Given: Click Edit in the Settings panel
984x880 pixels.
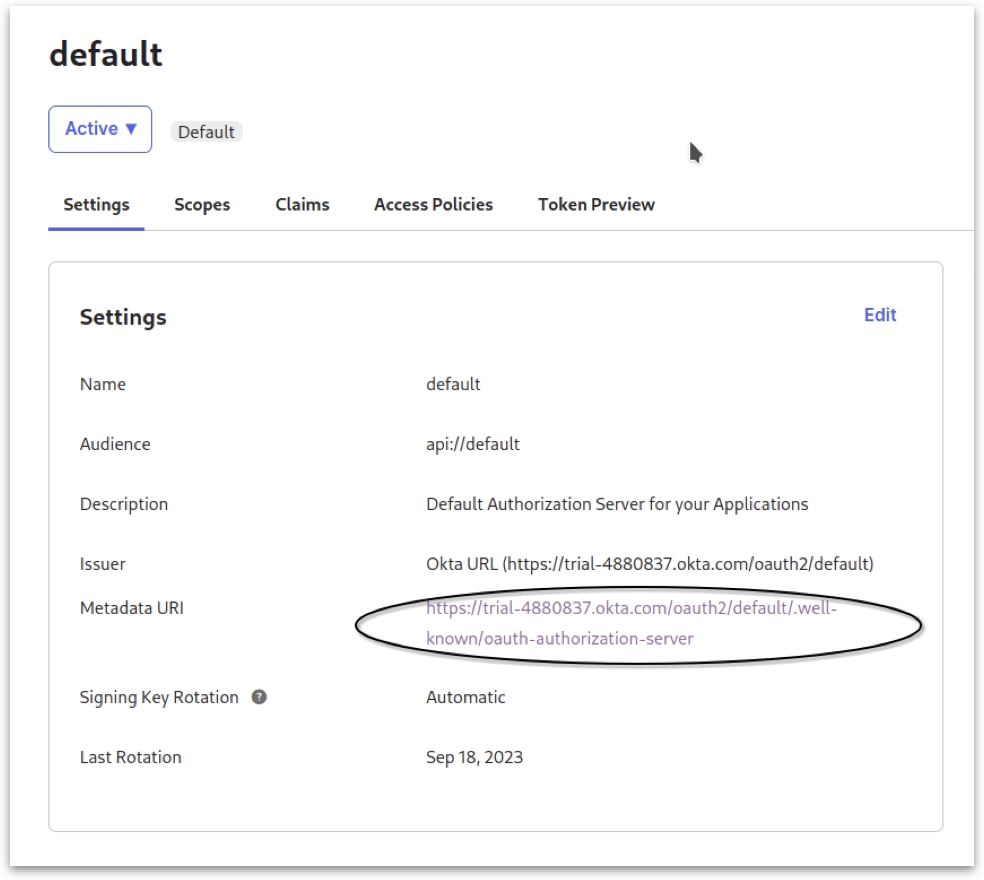Looking at the screenshot, I should (x=880, y=315).
